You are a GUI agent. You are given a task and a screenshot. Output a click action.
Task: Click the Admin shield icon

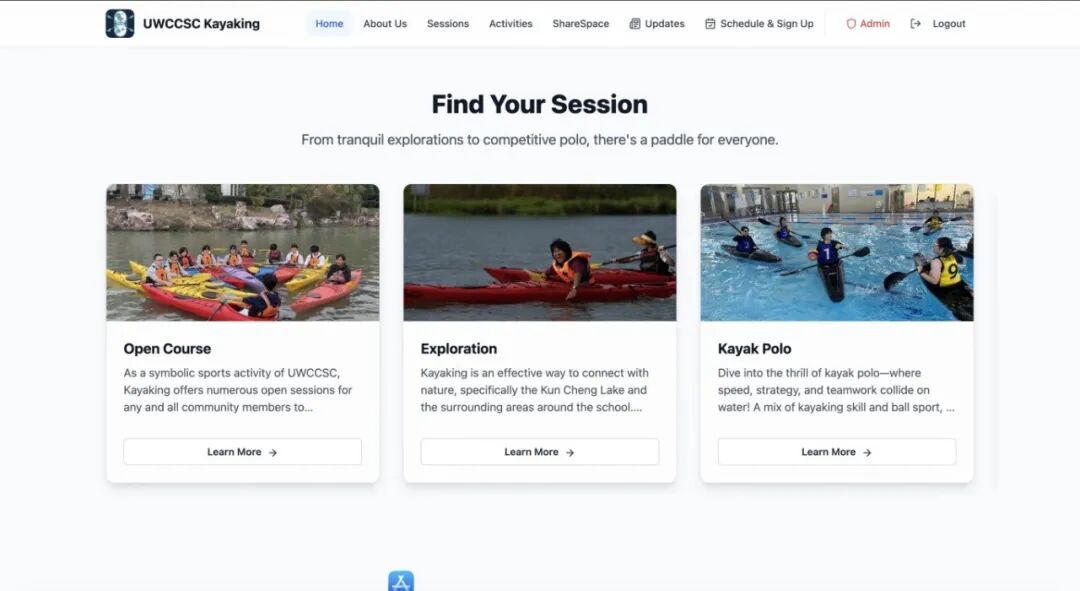click(851, 23)
